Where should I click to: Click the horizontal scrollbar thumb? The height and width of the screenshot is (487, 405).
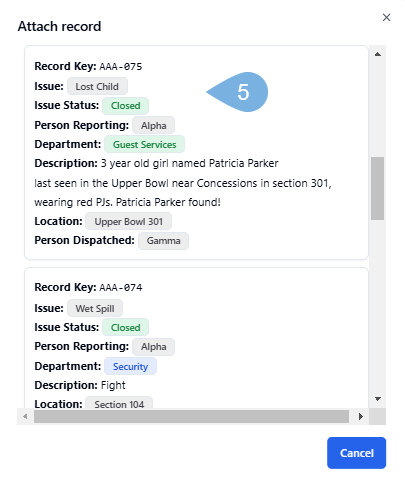tap(191, 416)
